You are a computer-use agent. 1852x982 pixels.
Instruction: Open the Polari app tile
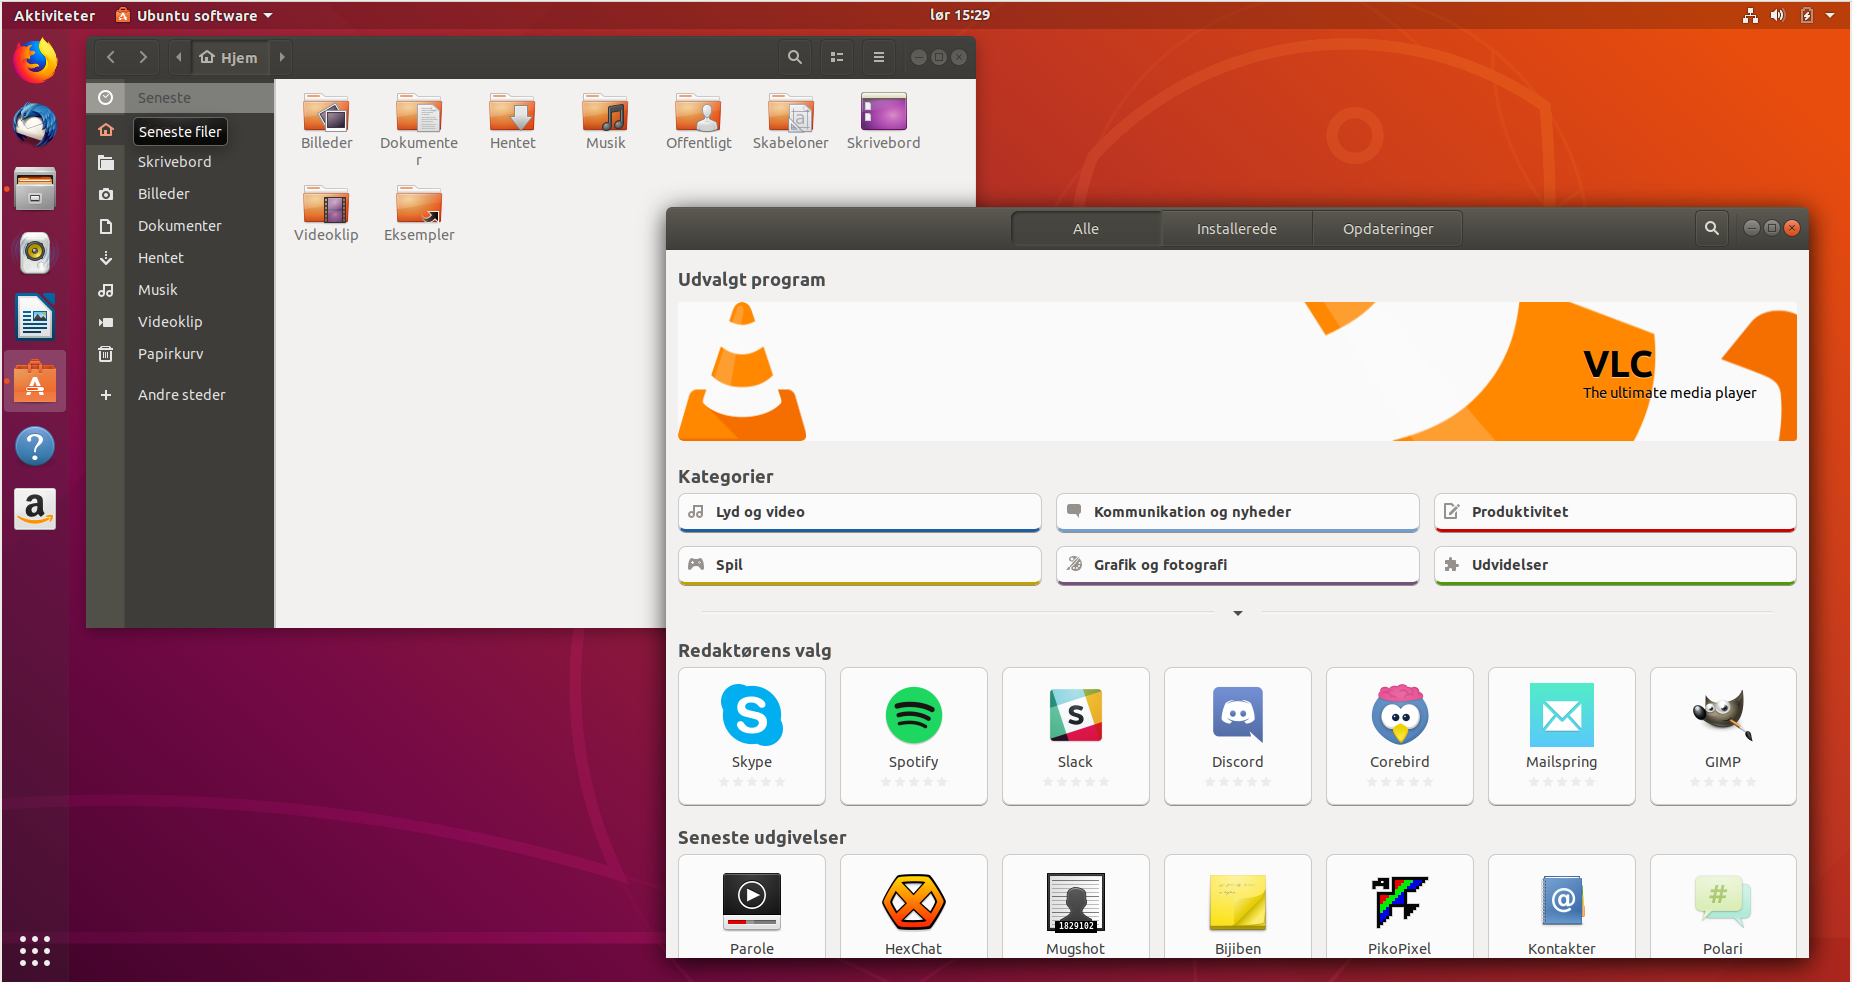click(1723, 907)
